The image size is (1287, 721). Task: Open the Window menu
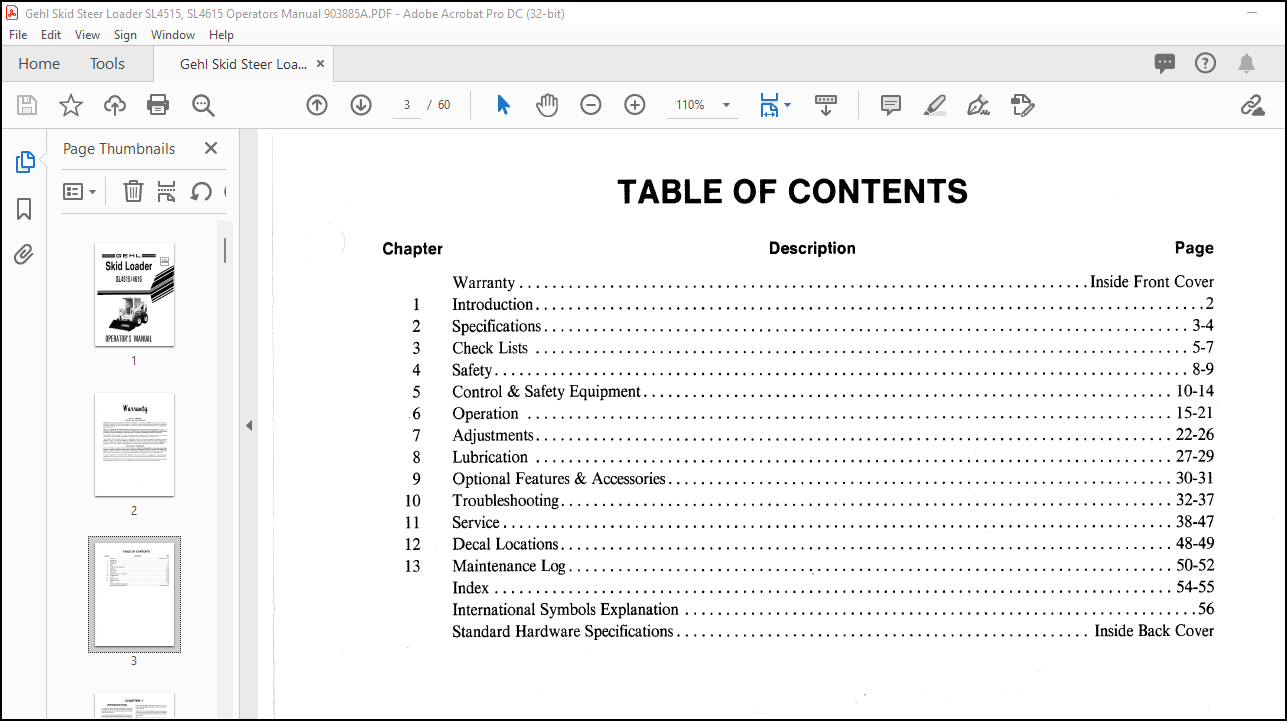point(173,35)
